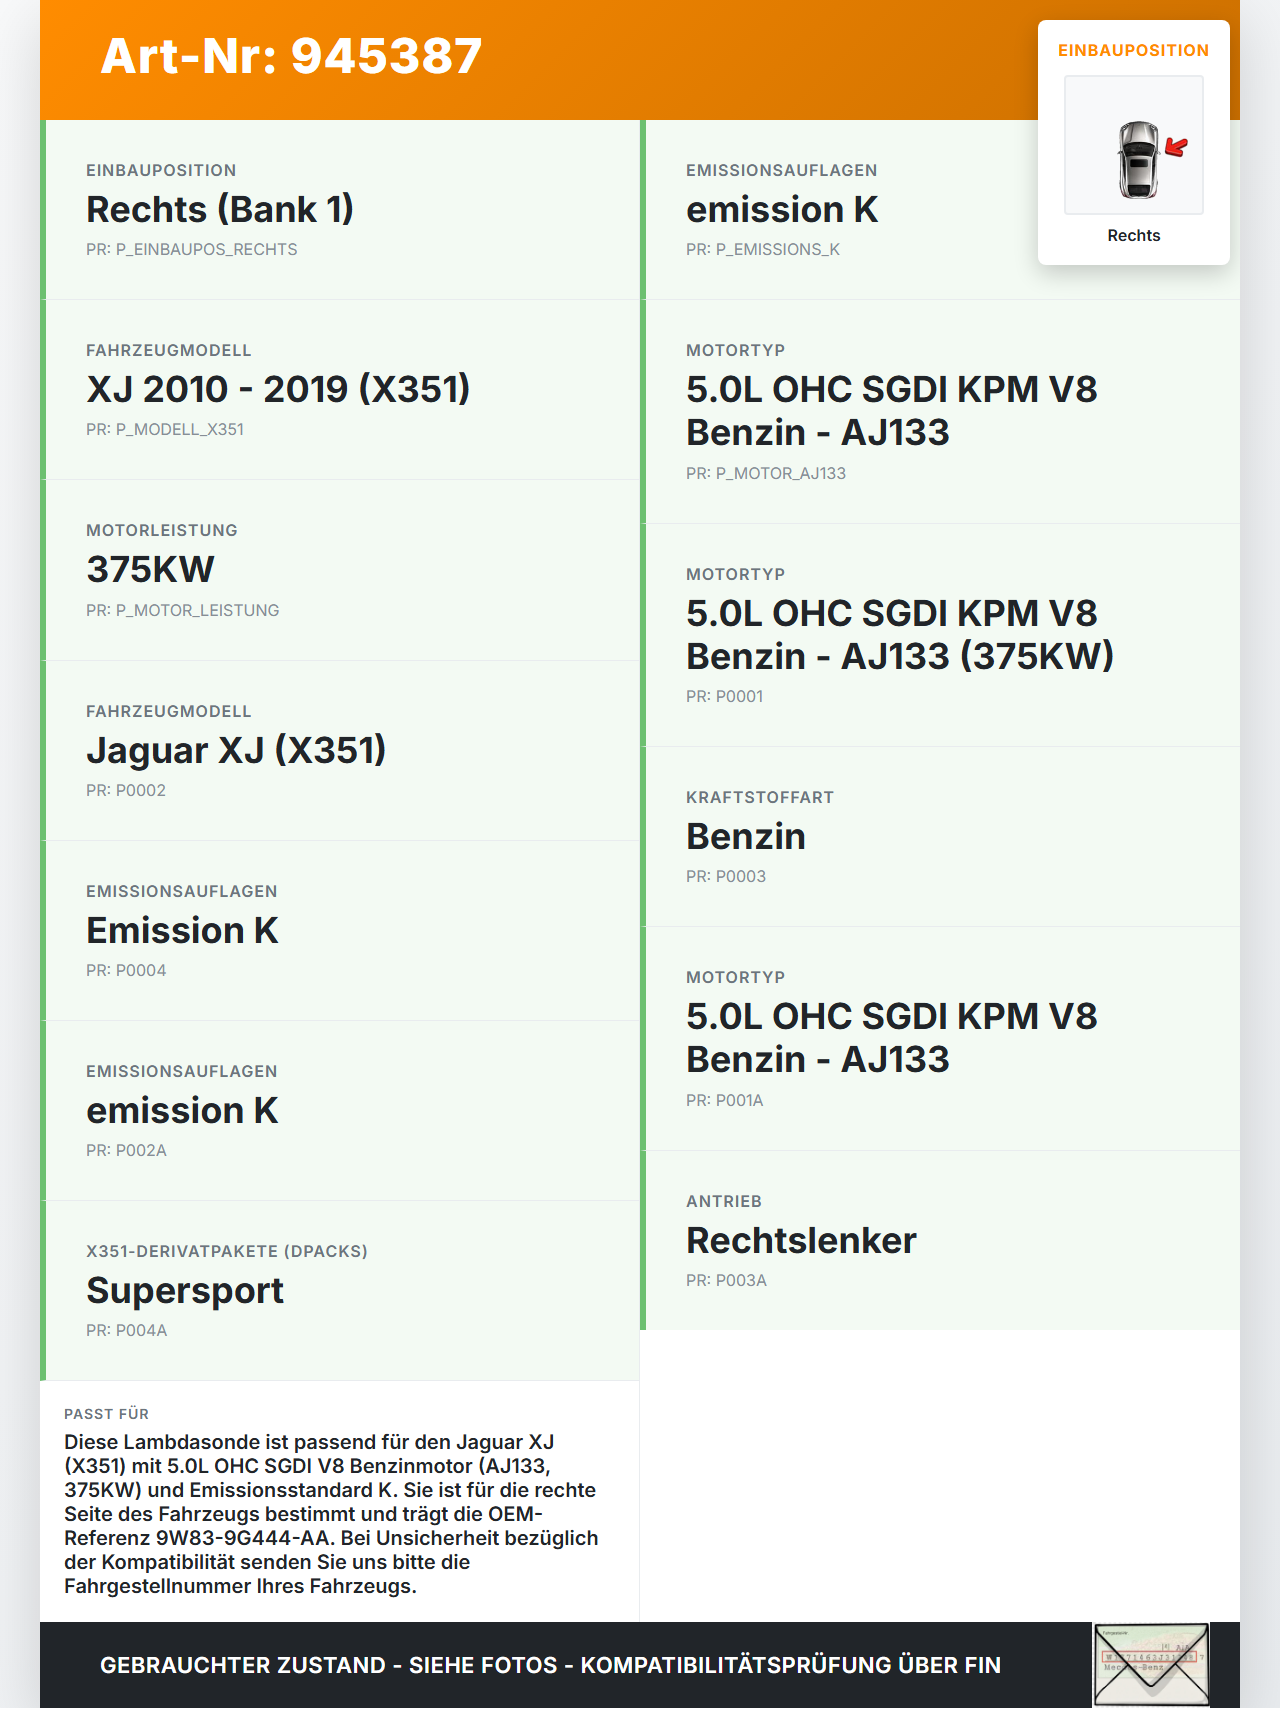
Task: Select the Jaguar XJ (X351) card
Action: (x=340, y=751)
